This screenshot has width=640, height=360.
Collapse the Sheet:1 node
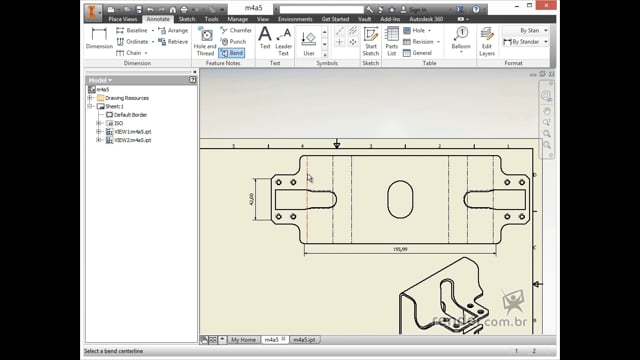(x=90, y=106)
